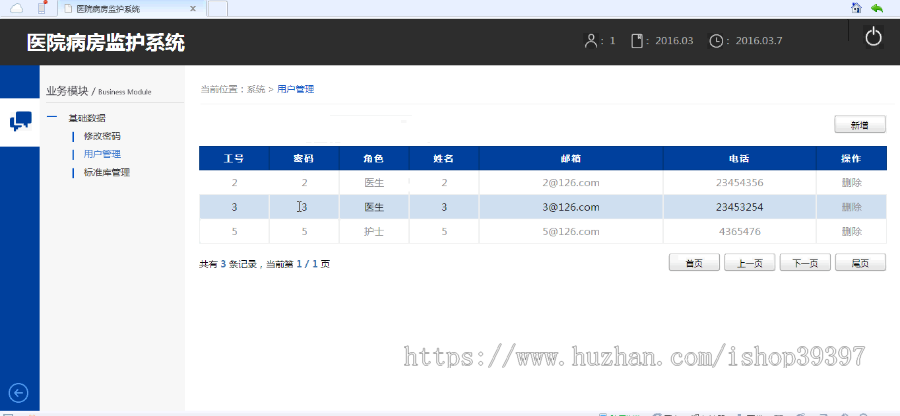The height and width of the screenshot is (416, 900).
Task: Open the 标准库管理 menu item
Action: click(x=107, y=172)
